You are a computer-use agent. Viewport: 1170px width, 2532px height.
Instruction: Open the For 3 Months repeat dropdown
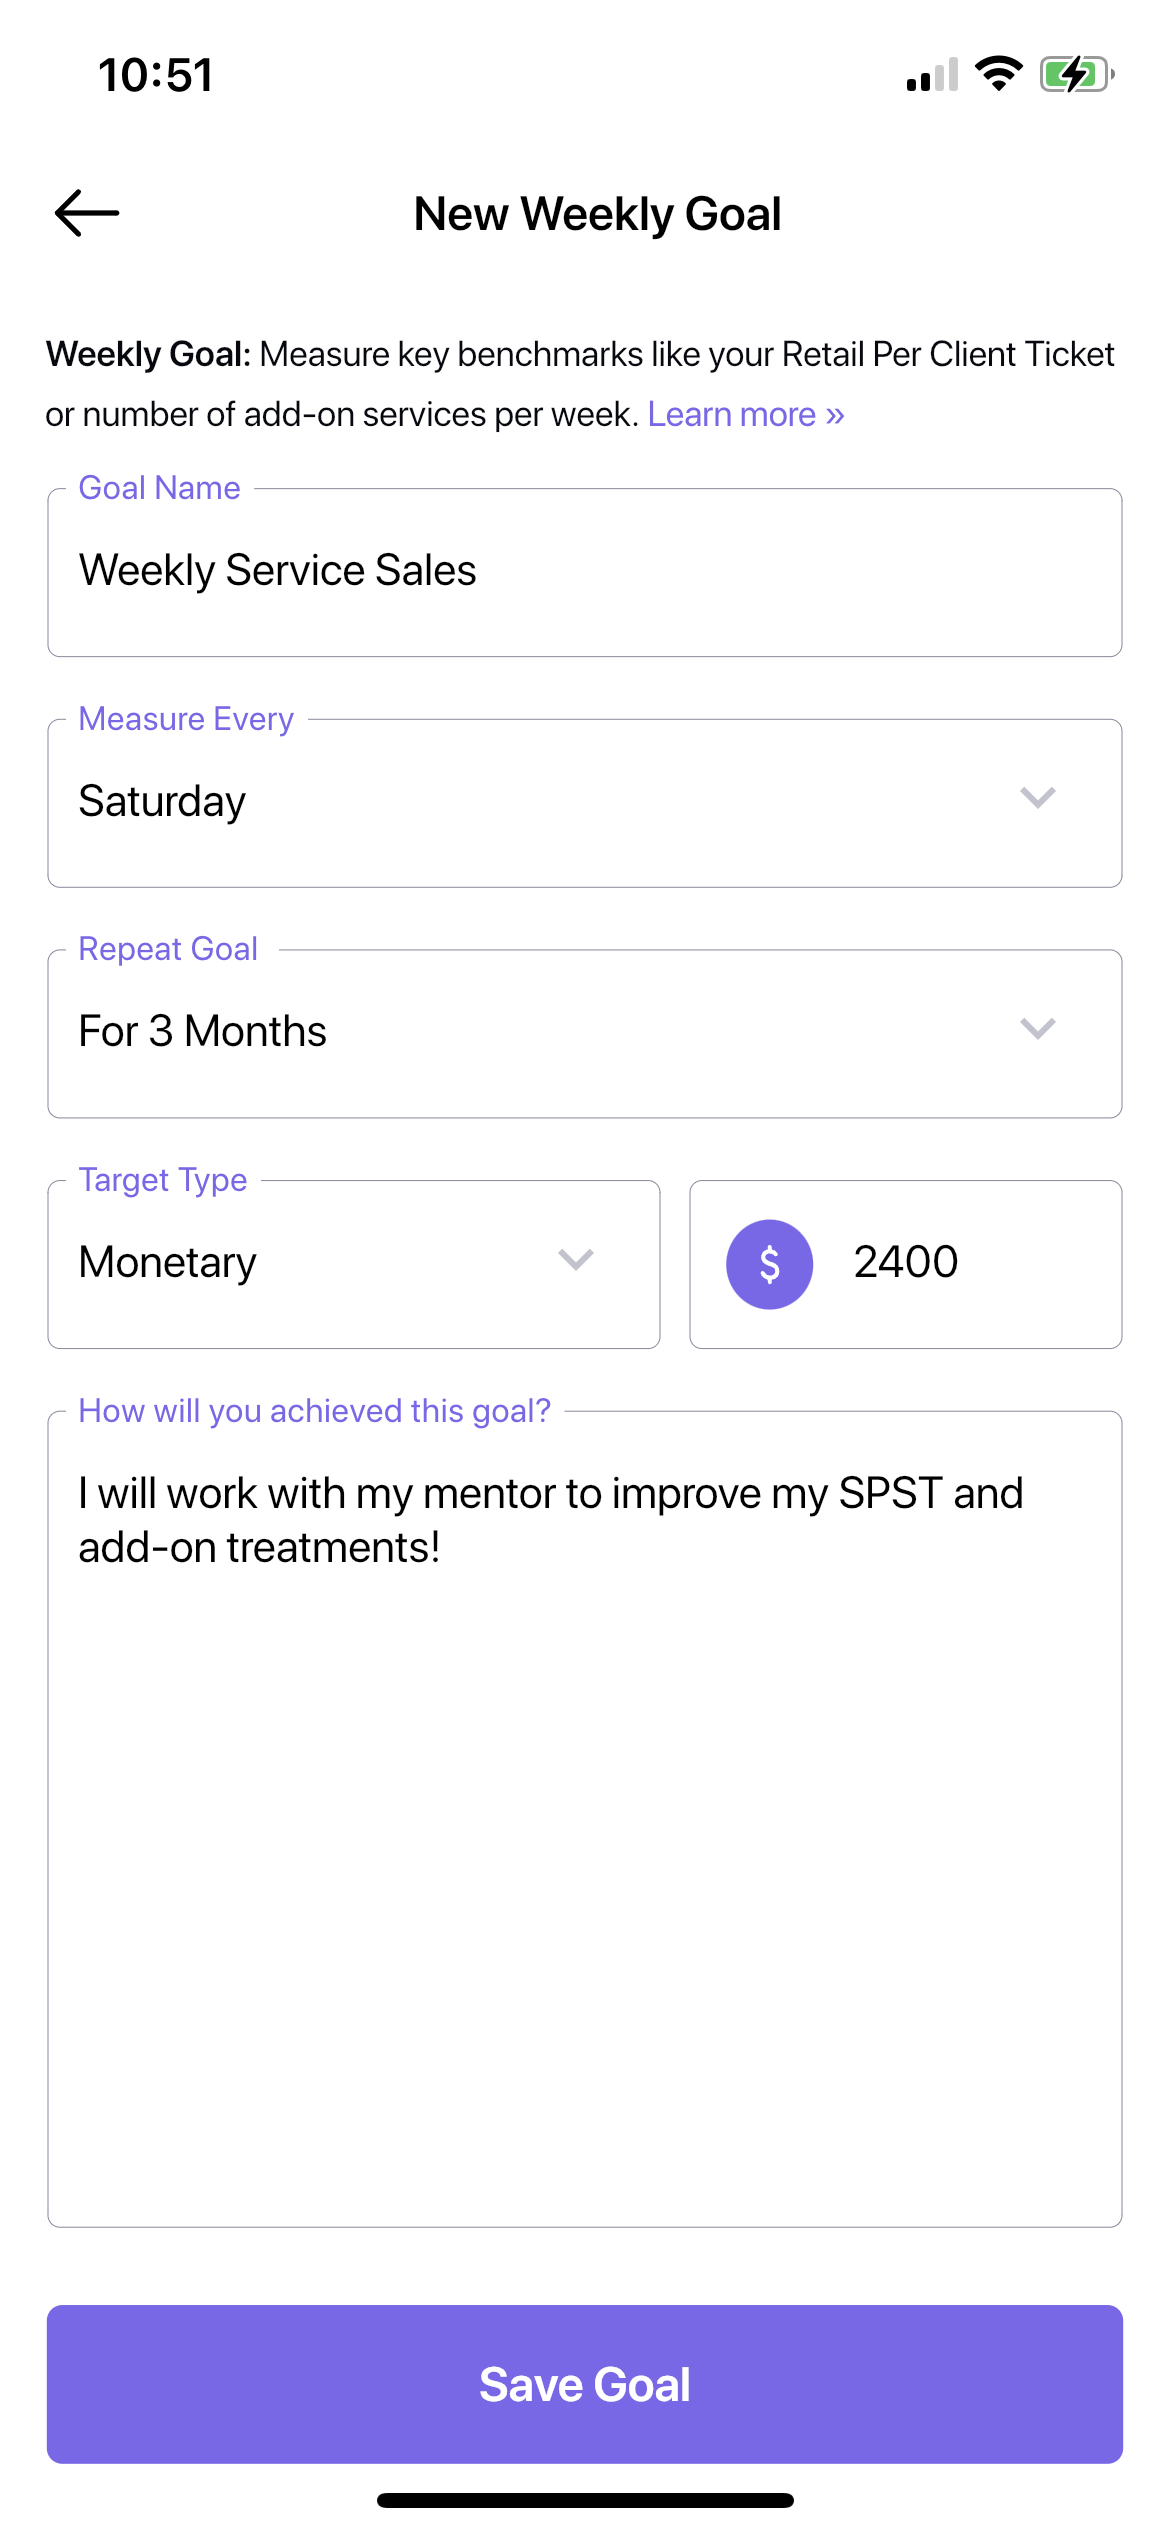[585, 1033]
